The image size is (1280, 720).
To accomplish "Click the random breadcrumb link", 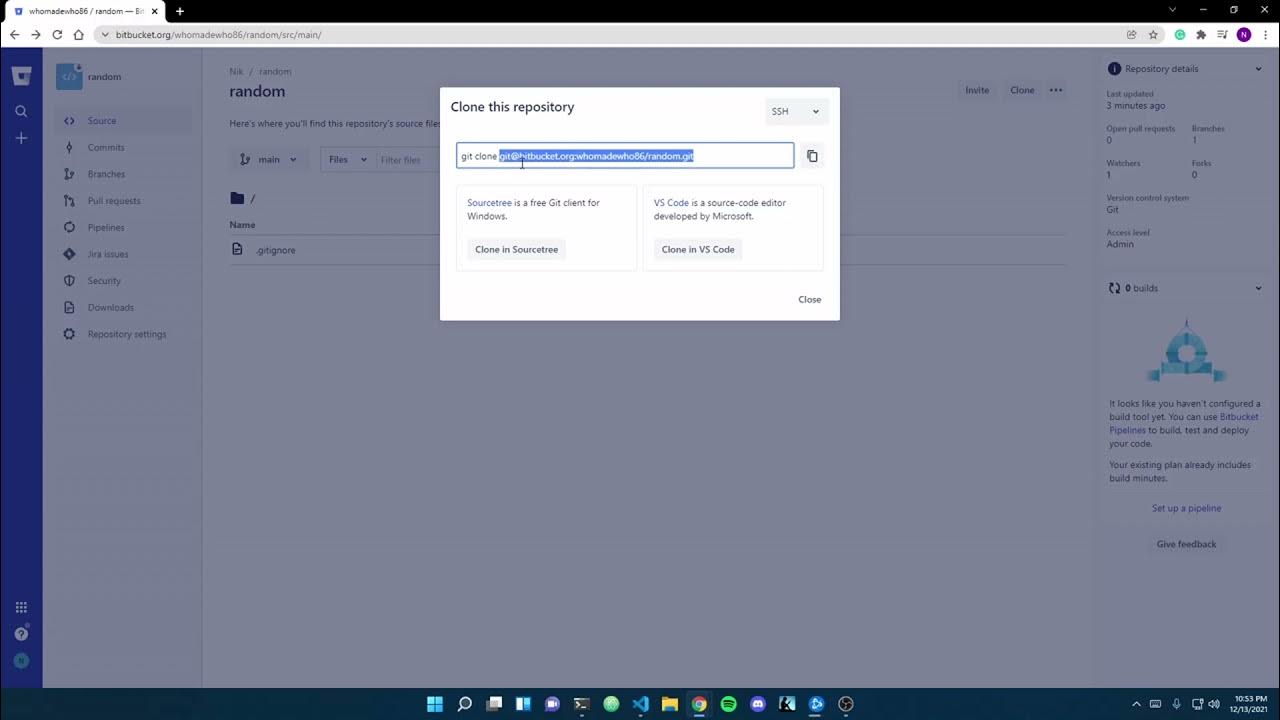I will tap(275, 72).
